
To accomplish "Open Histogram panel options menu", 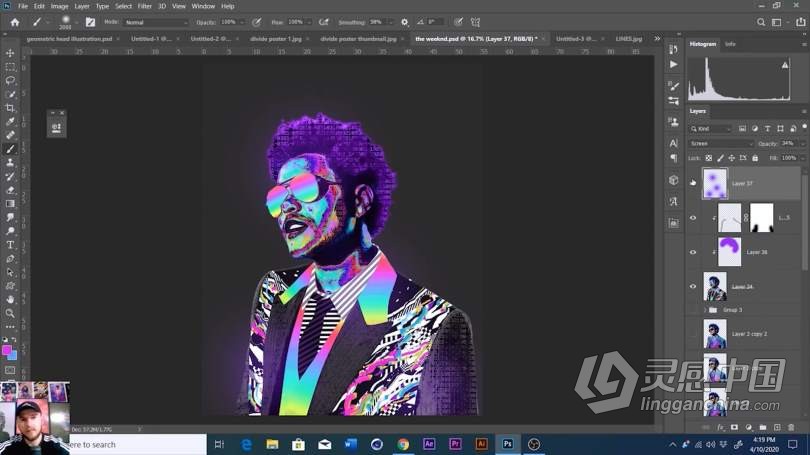I will pos(804,45).
